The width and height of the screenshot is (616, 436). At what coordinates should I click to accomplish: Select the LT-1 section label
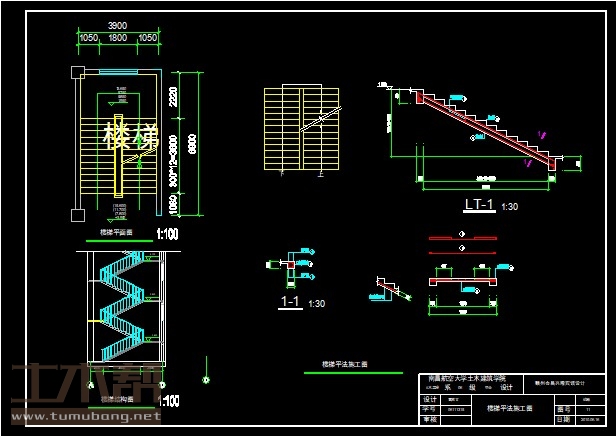click(480, 204)
